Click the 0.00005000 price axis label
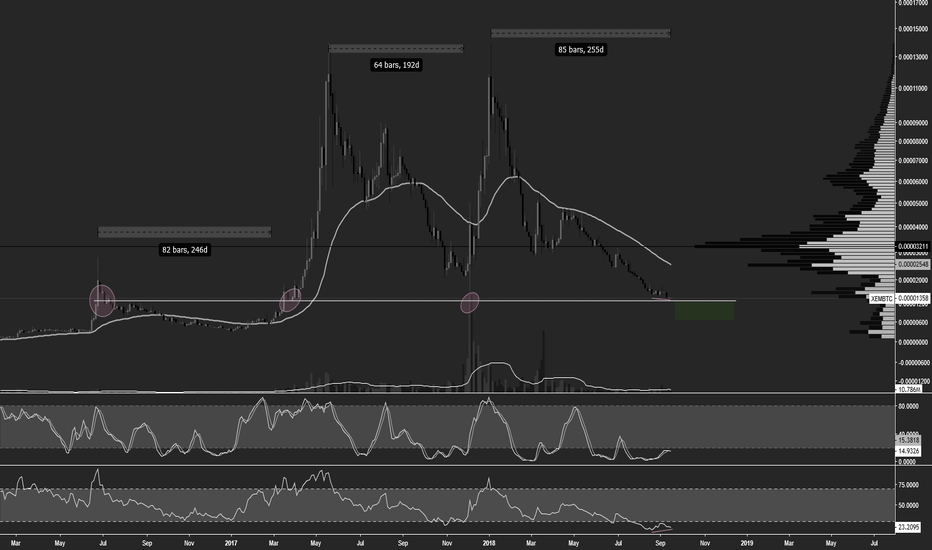 (914, 203)
